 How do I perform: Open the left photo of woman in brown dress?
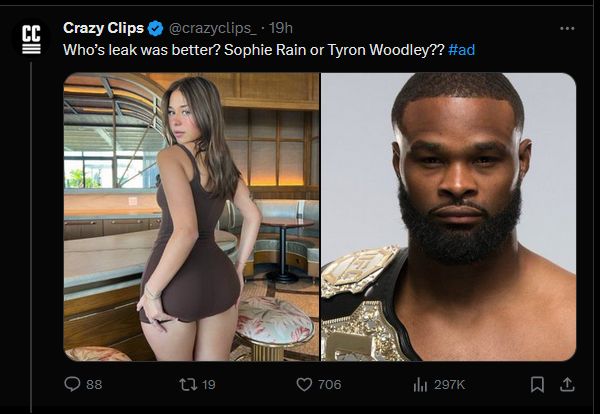click(191, 216)
